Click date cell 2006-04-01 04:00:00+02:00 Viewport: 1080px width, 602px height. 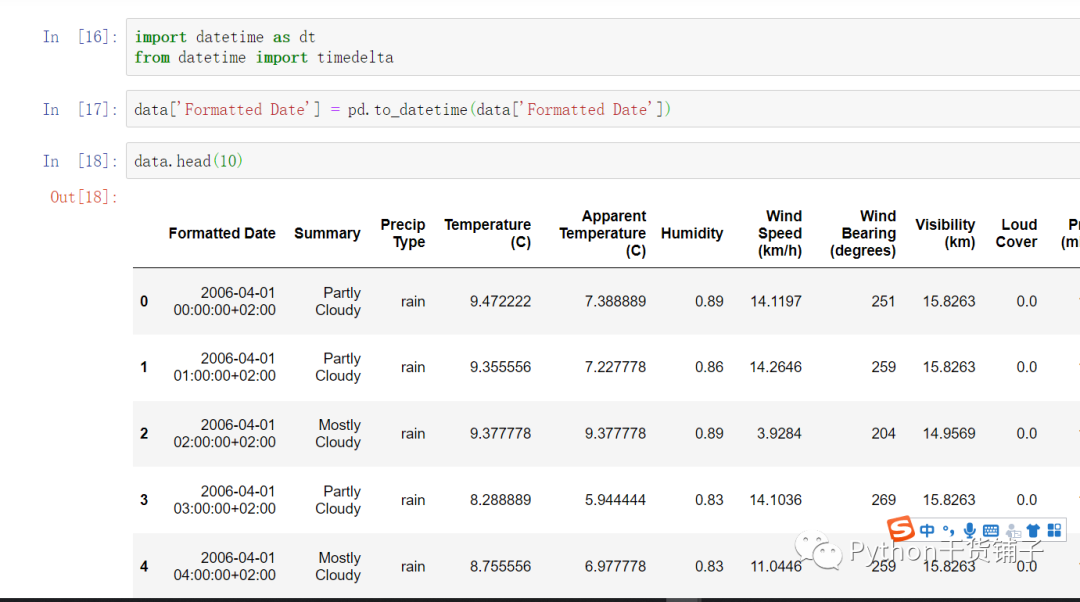(x=225, y=566)
